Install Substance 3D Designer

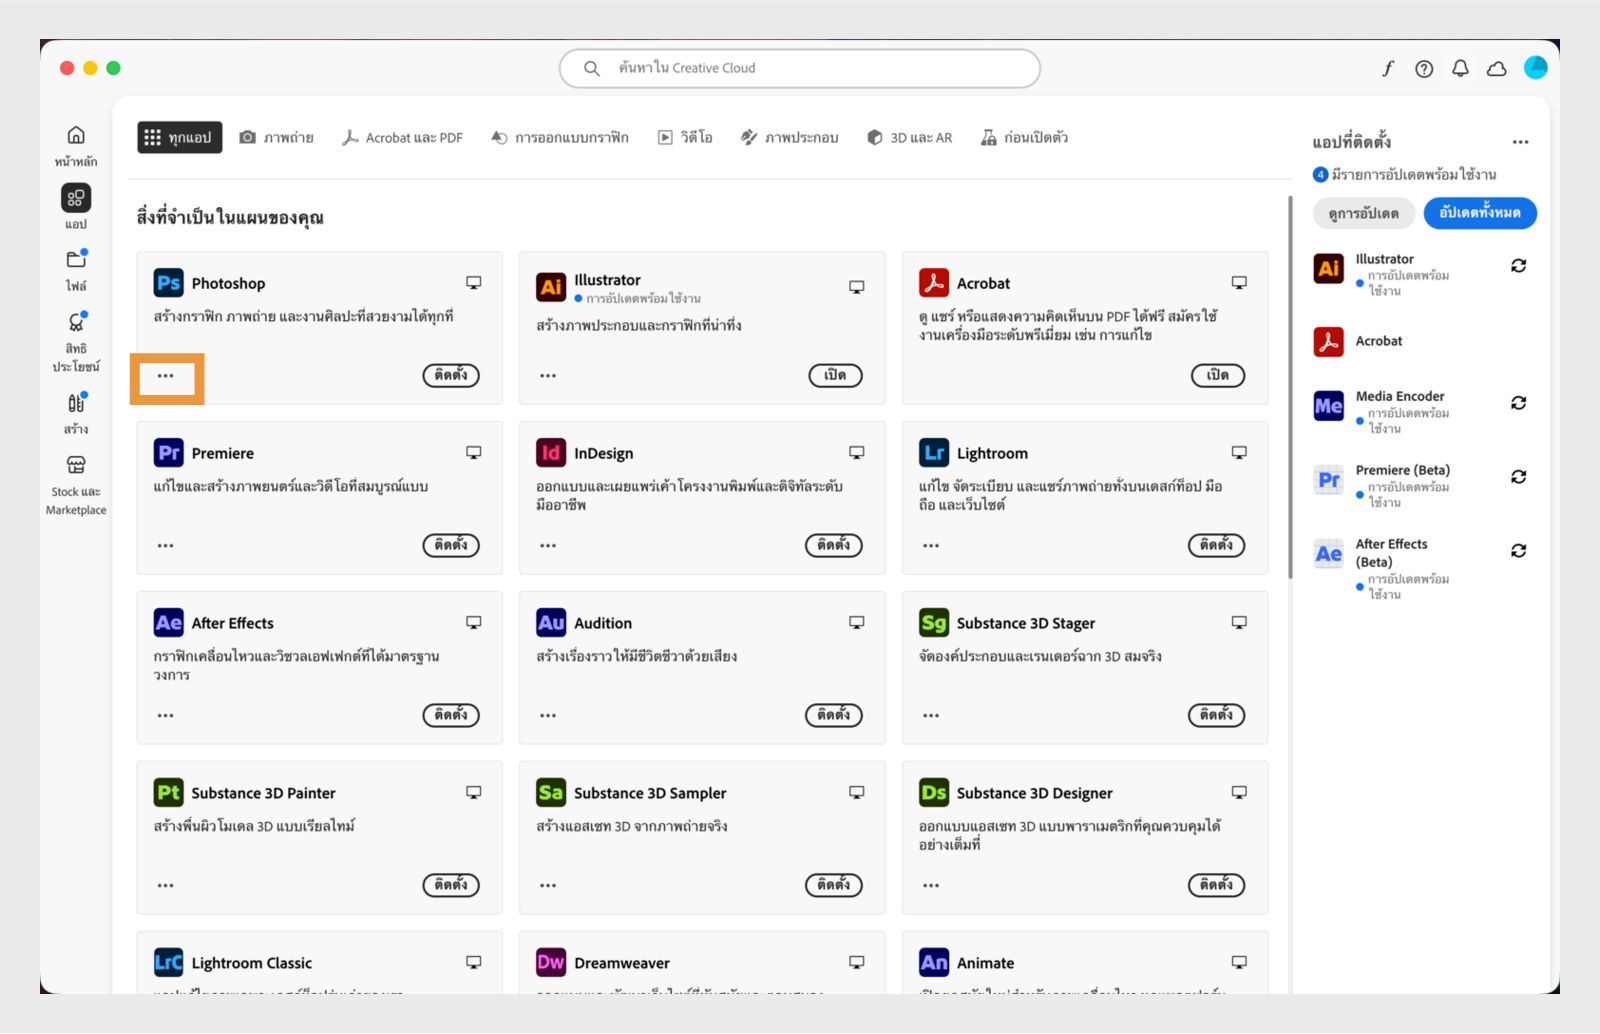1217,885
